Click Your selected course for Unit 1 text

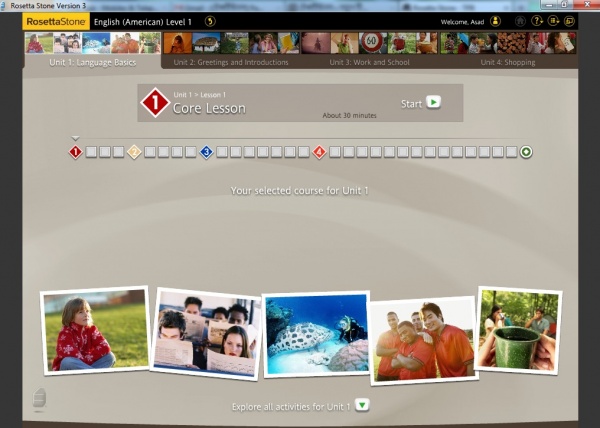[300, 190]
